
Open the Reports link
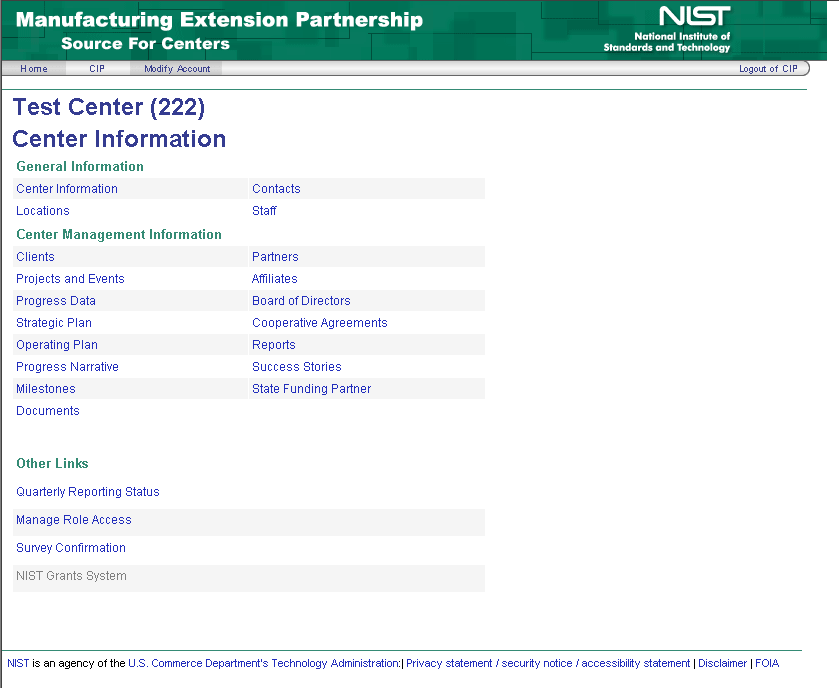point(273,345)
